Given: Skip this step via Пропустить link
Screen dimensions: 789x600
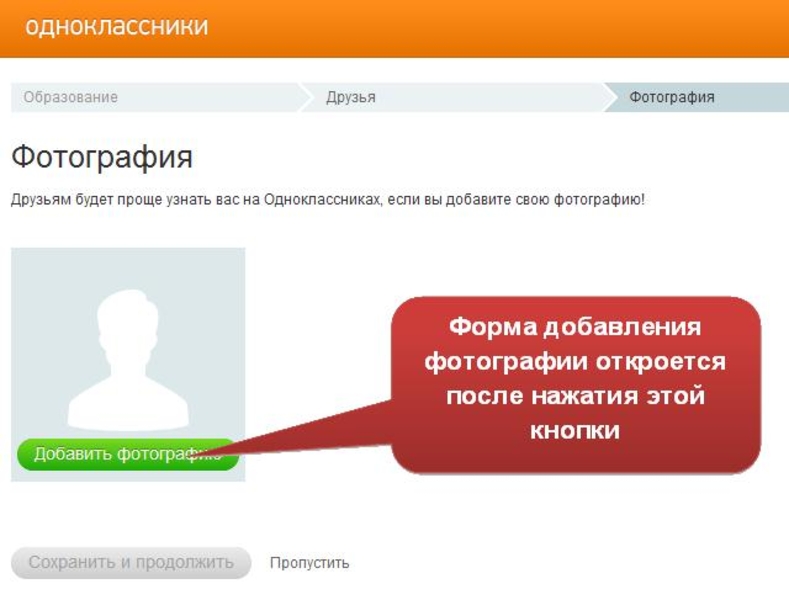Looking at the screenshot, I should (x=309, y=563).
